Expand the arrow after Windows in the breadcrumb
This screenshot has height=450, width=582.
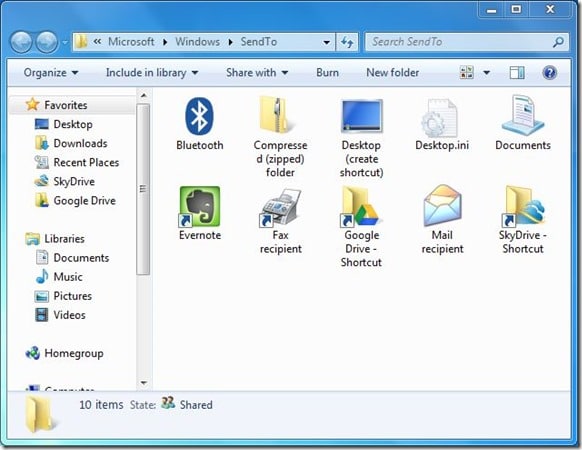[230, 42]
